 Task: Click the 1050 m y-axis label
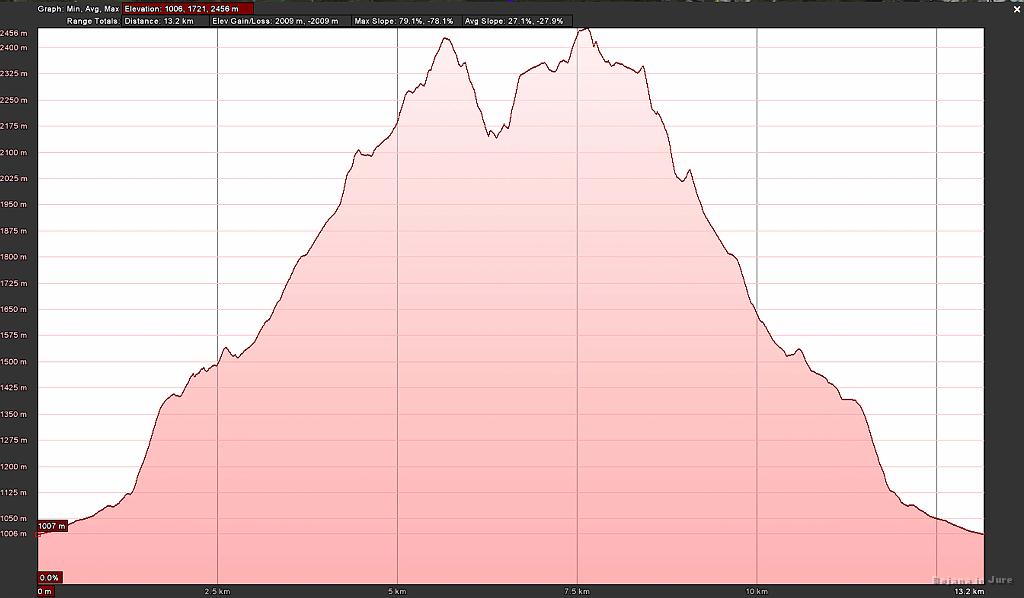point(14,518)
